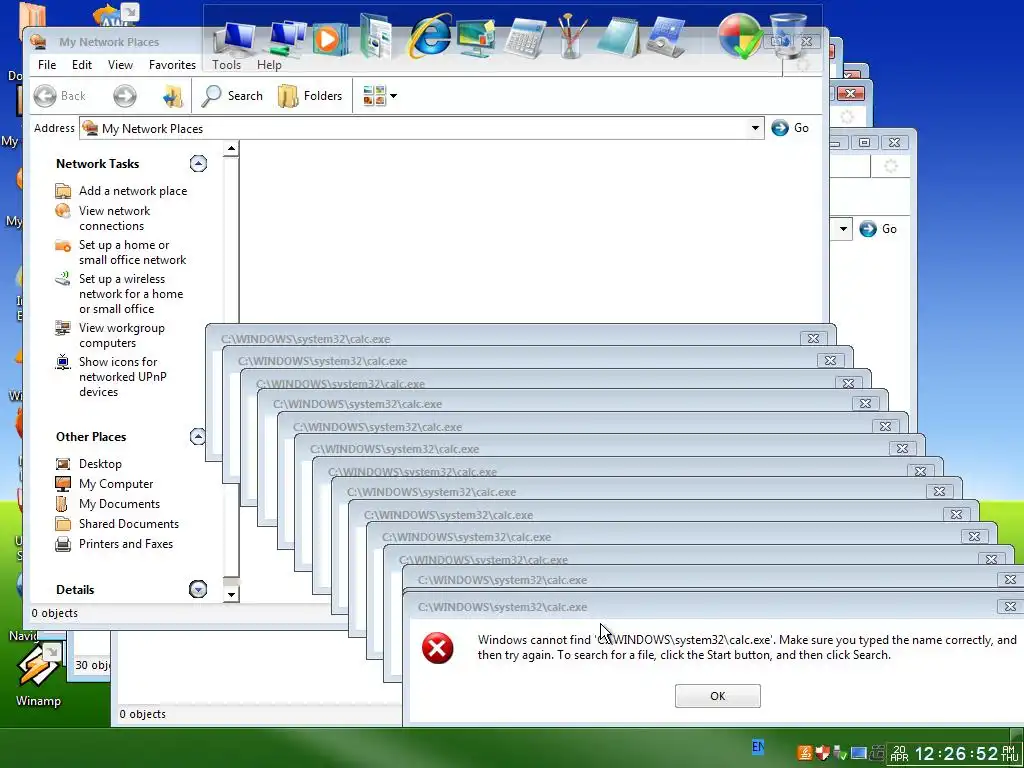Open My Computer from the dock
The width and height of the screenshot is (1024, 768).
click(234, 39)
